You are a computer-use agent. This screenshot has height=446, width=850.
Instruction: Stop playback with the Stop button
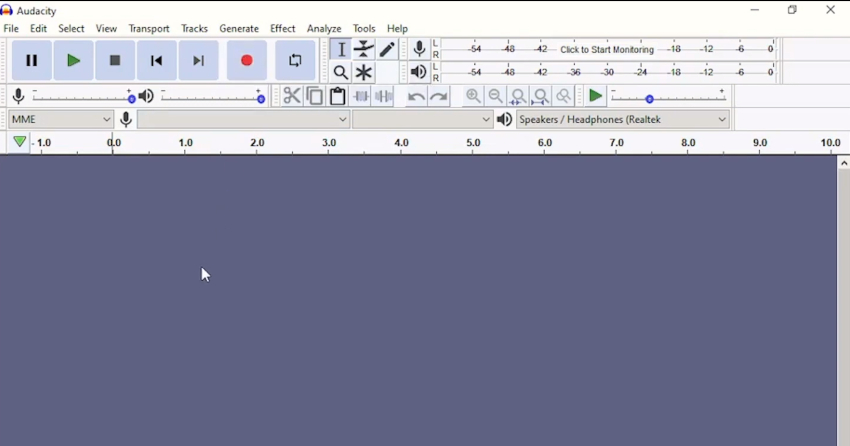point(115,60)
